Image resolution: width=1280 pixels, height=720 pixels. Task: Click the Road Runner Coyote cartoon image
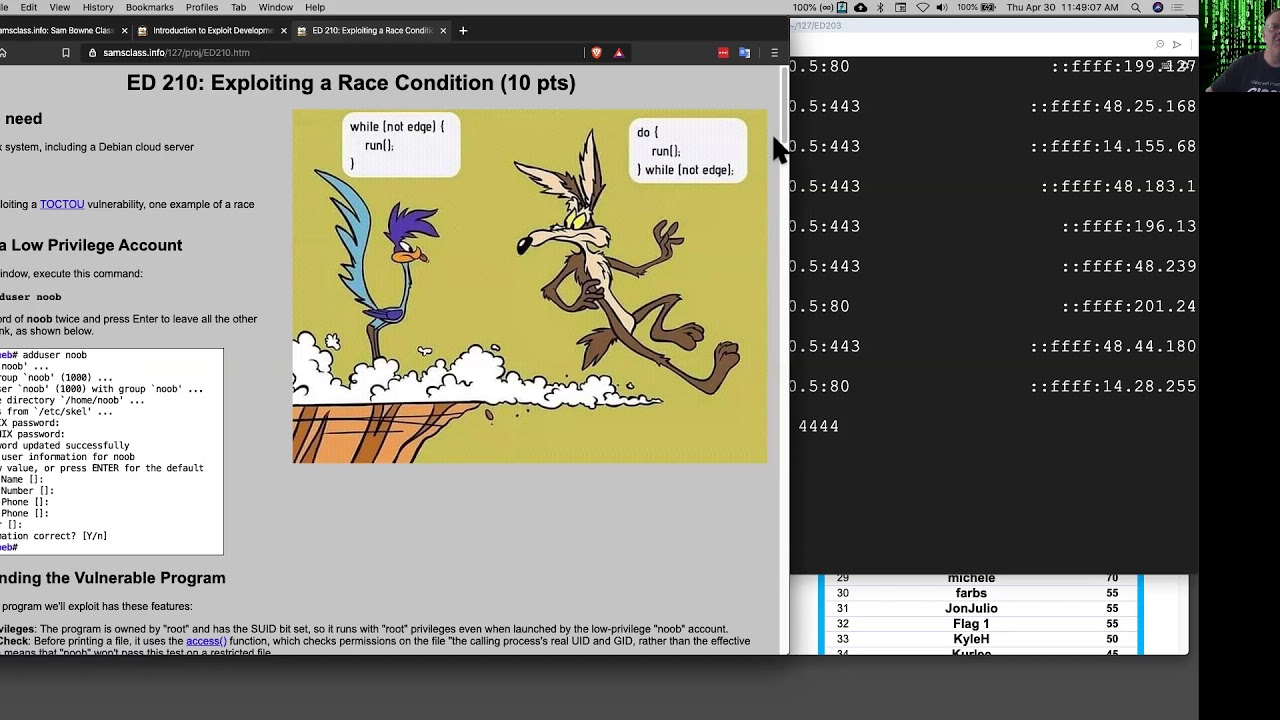(530, 286)
